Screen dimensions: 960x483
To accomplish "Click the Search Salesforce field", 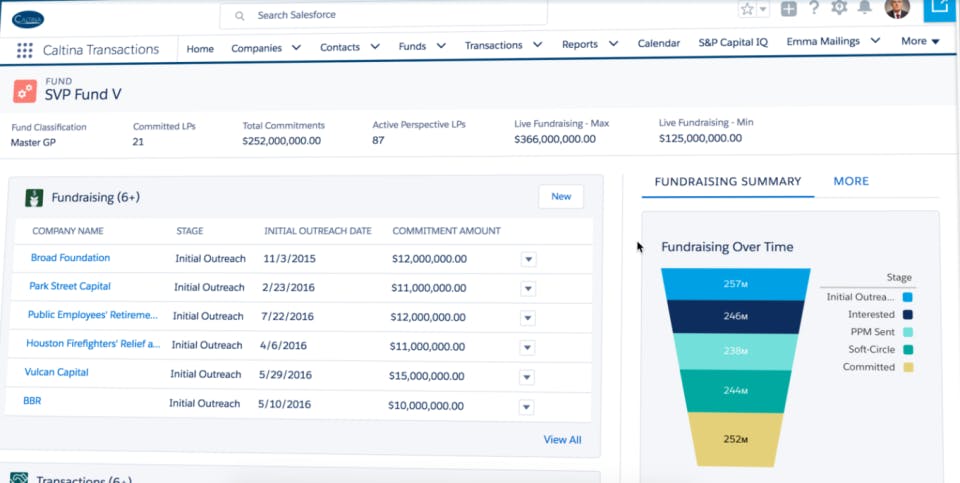I will [384, 15].
